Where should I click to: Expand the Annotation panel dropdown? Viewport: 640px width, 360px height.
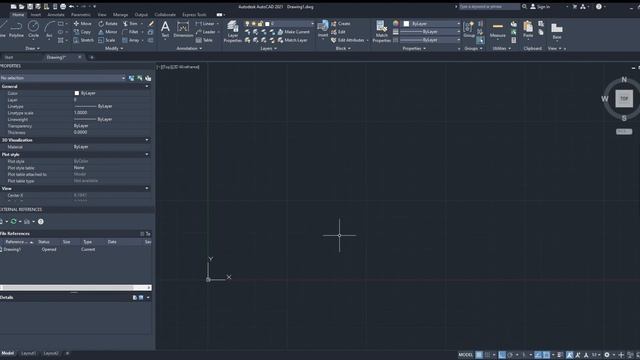pyautogui.click(x=189, y=48)
